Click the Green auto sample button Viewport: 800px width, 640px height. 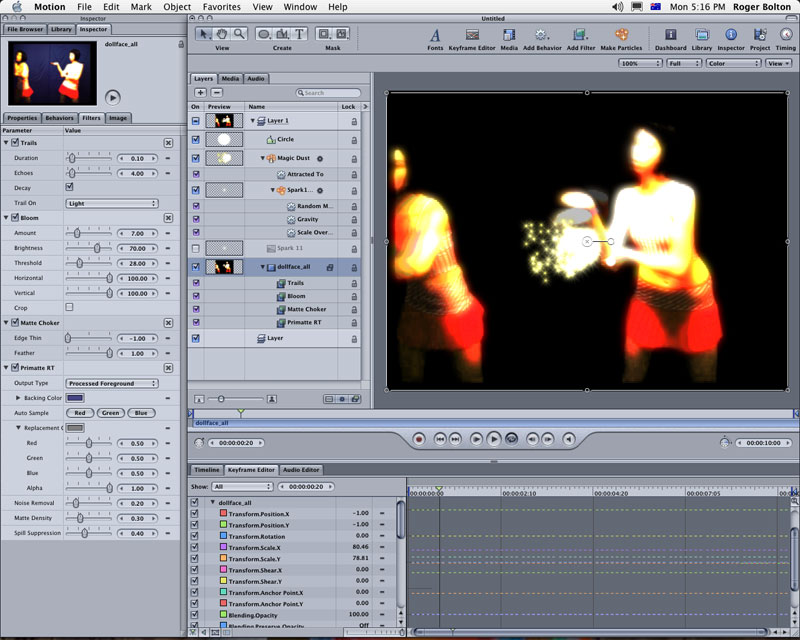110,413
